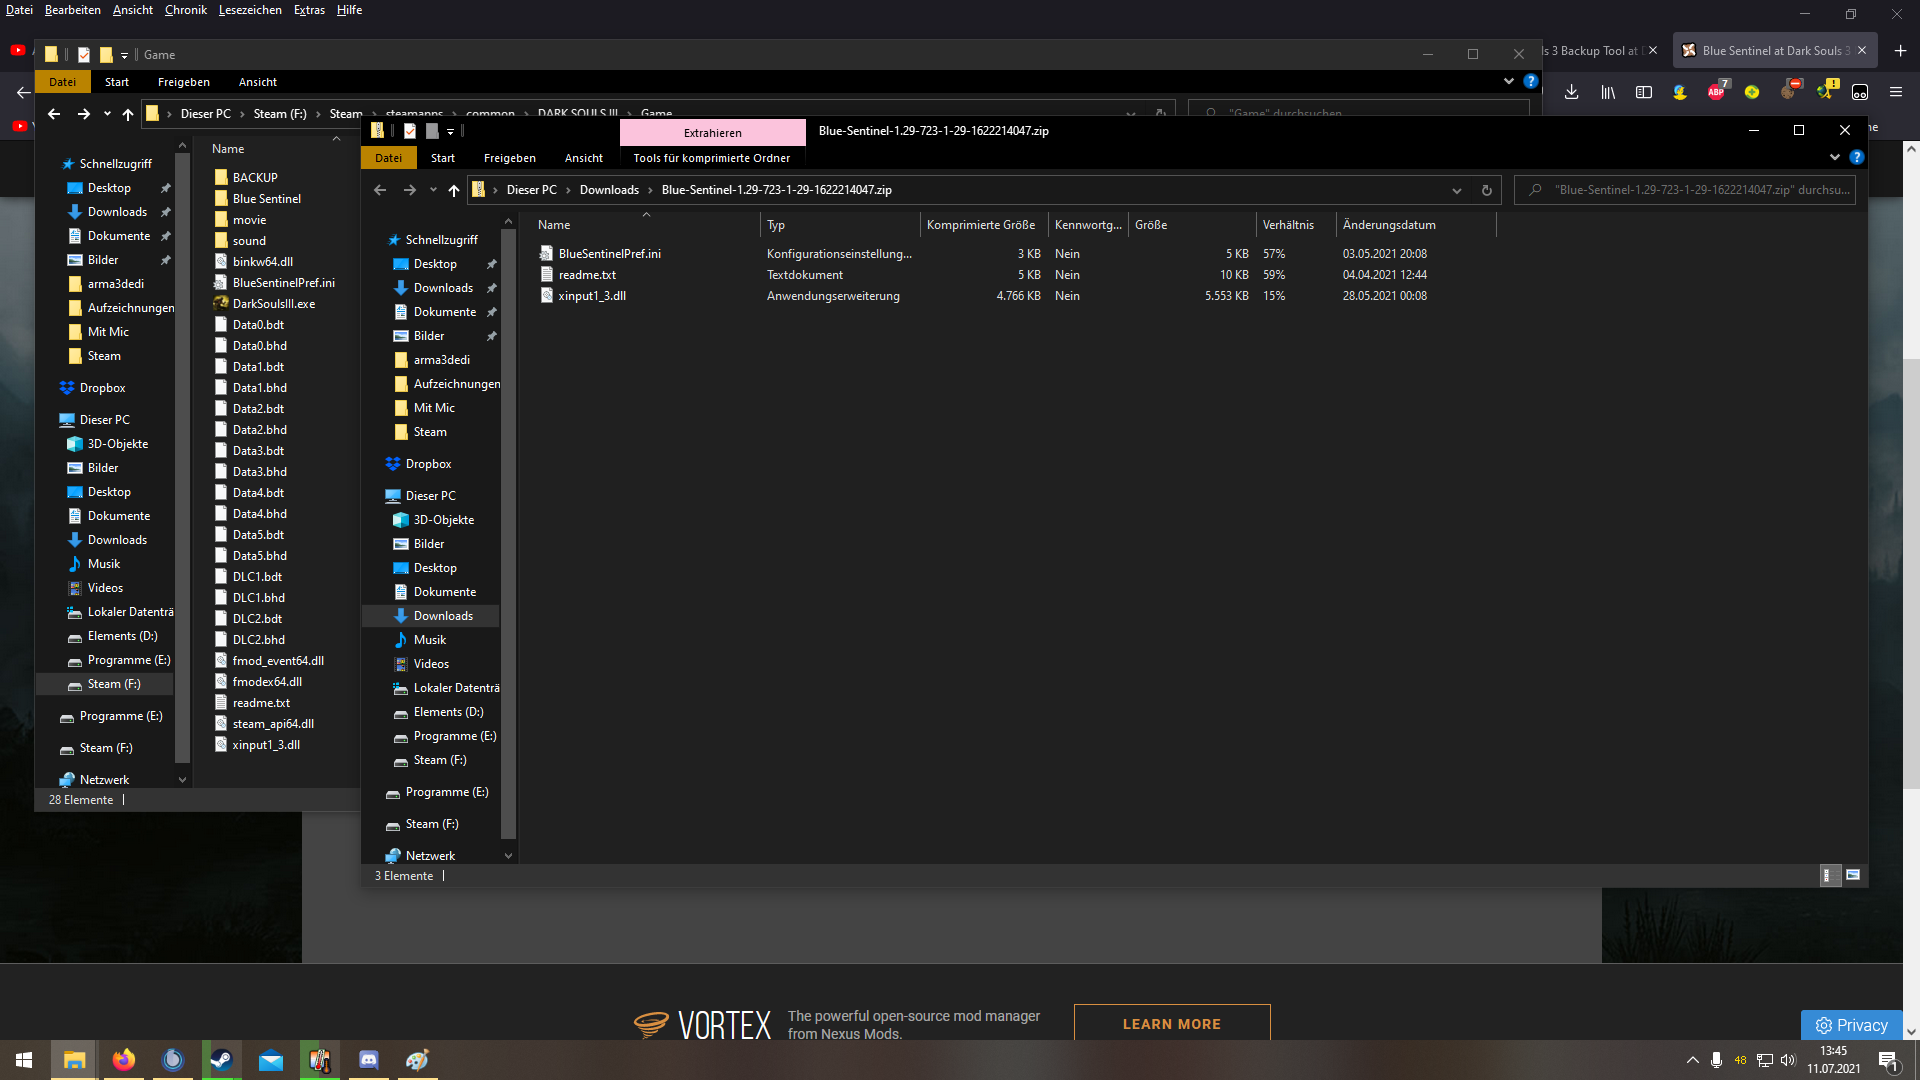Sort by the Komprimierte Größe column header

(980, 225)
